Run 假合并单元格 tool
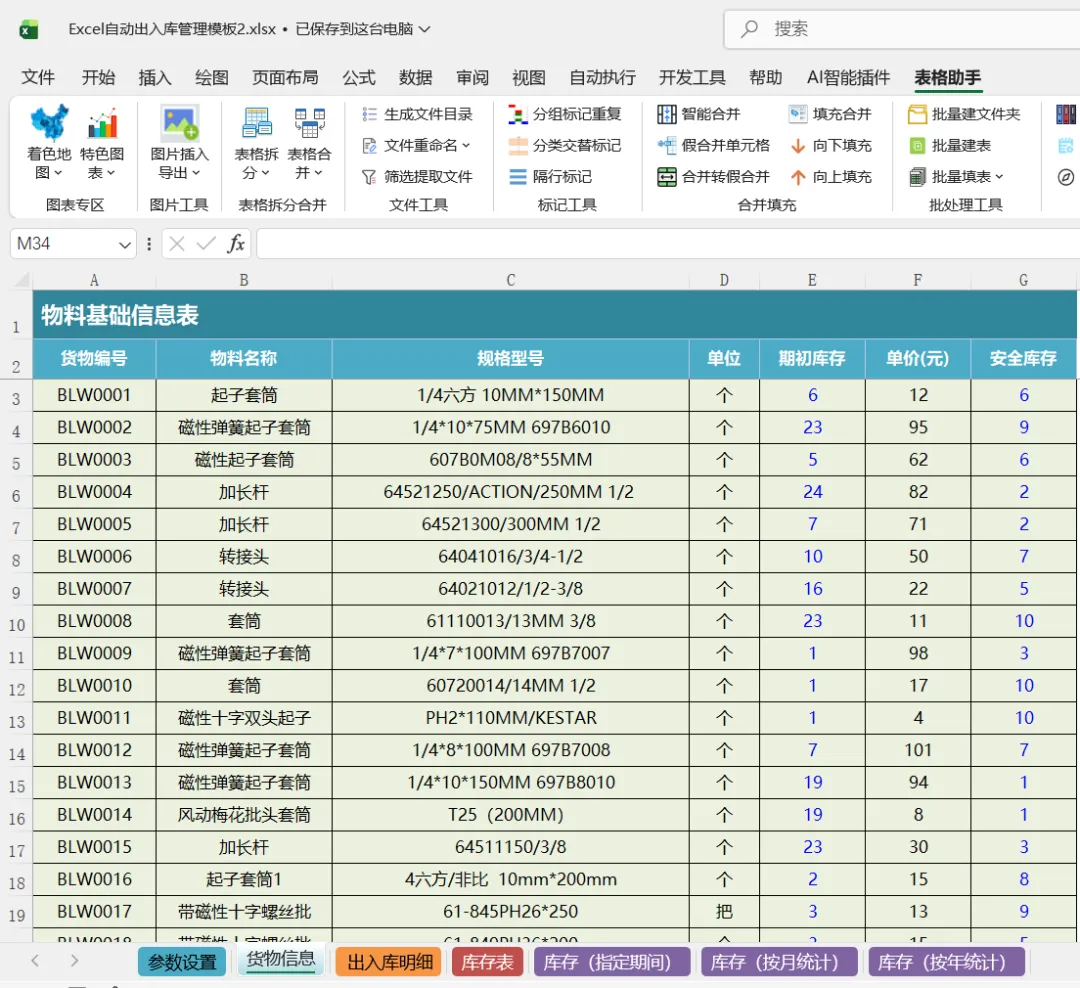 713,145
